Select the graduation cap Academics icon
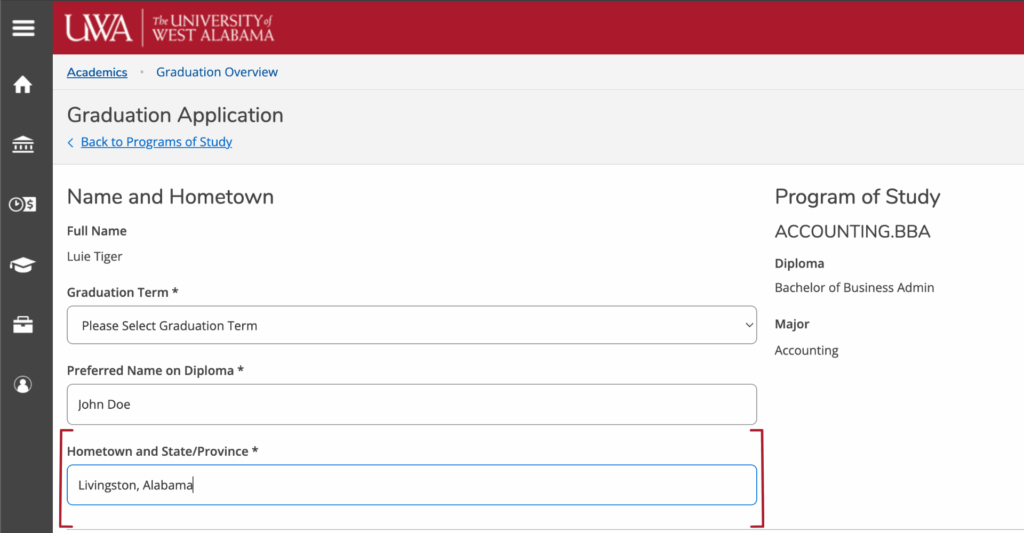This screenshot has width=1024, height=533. [22, 265]
